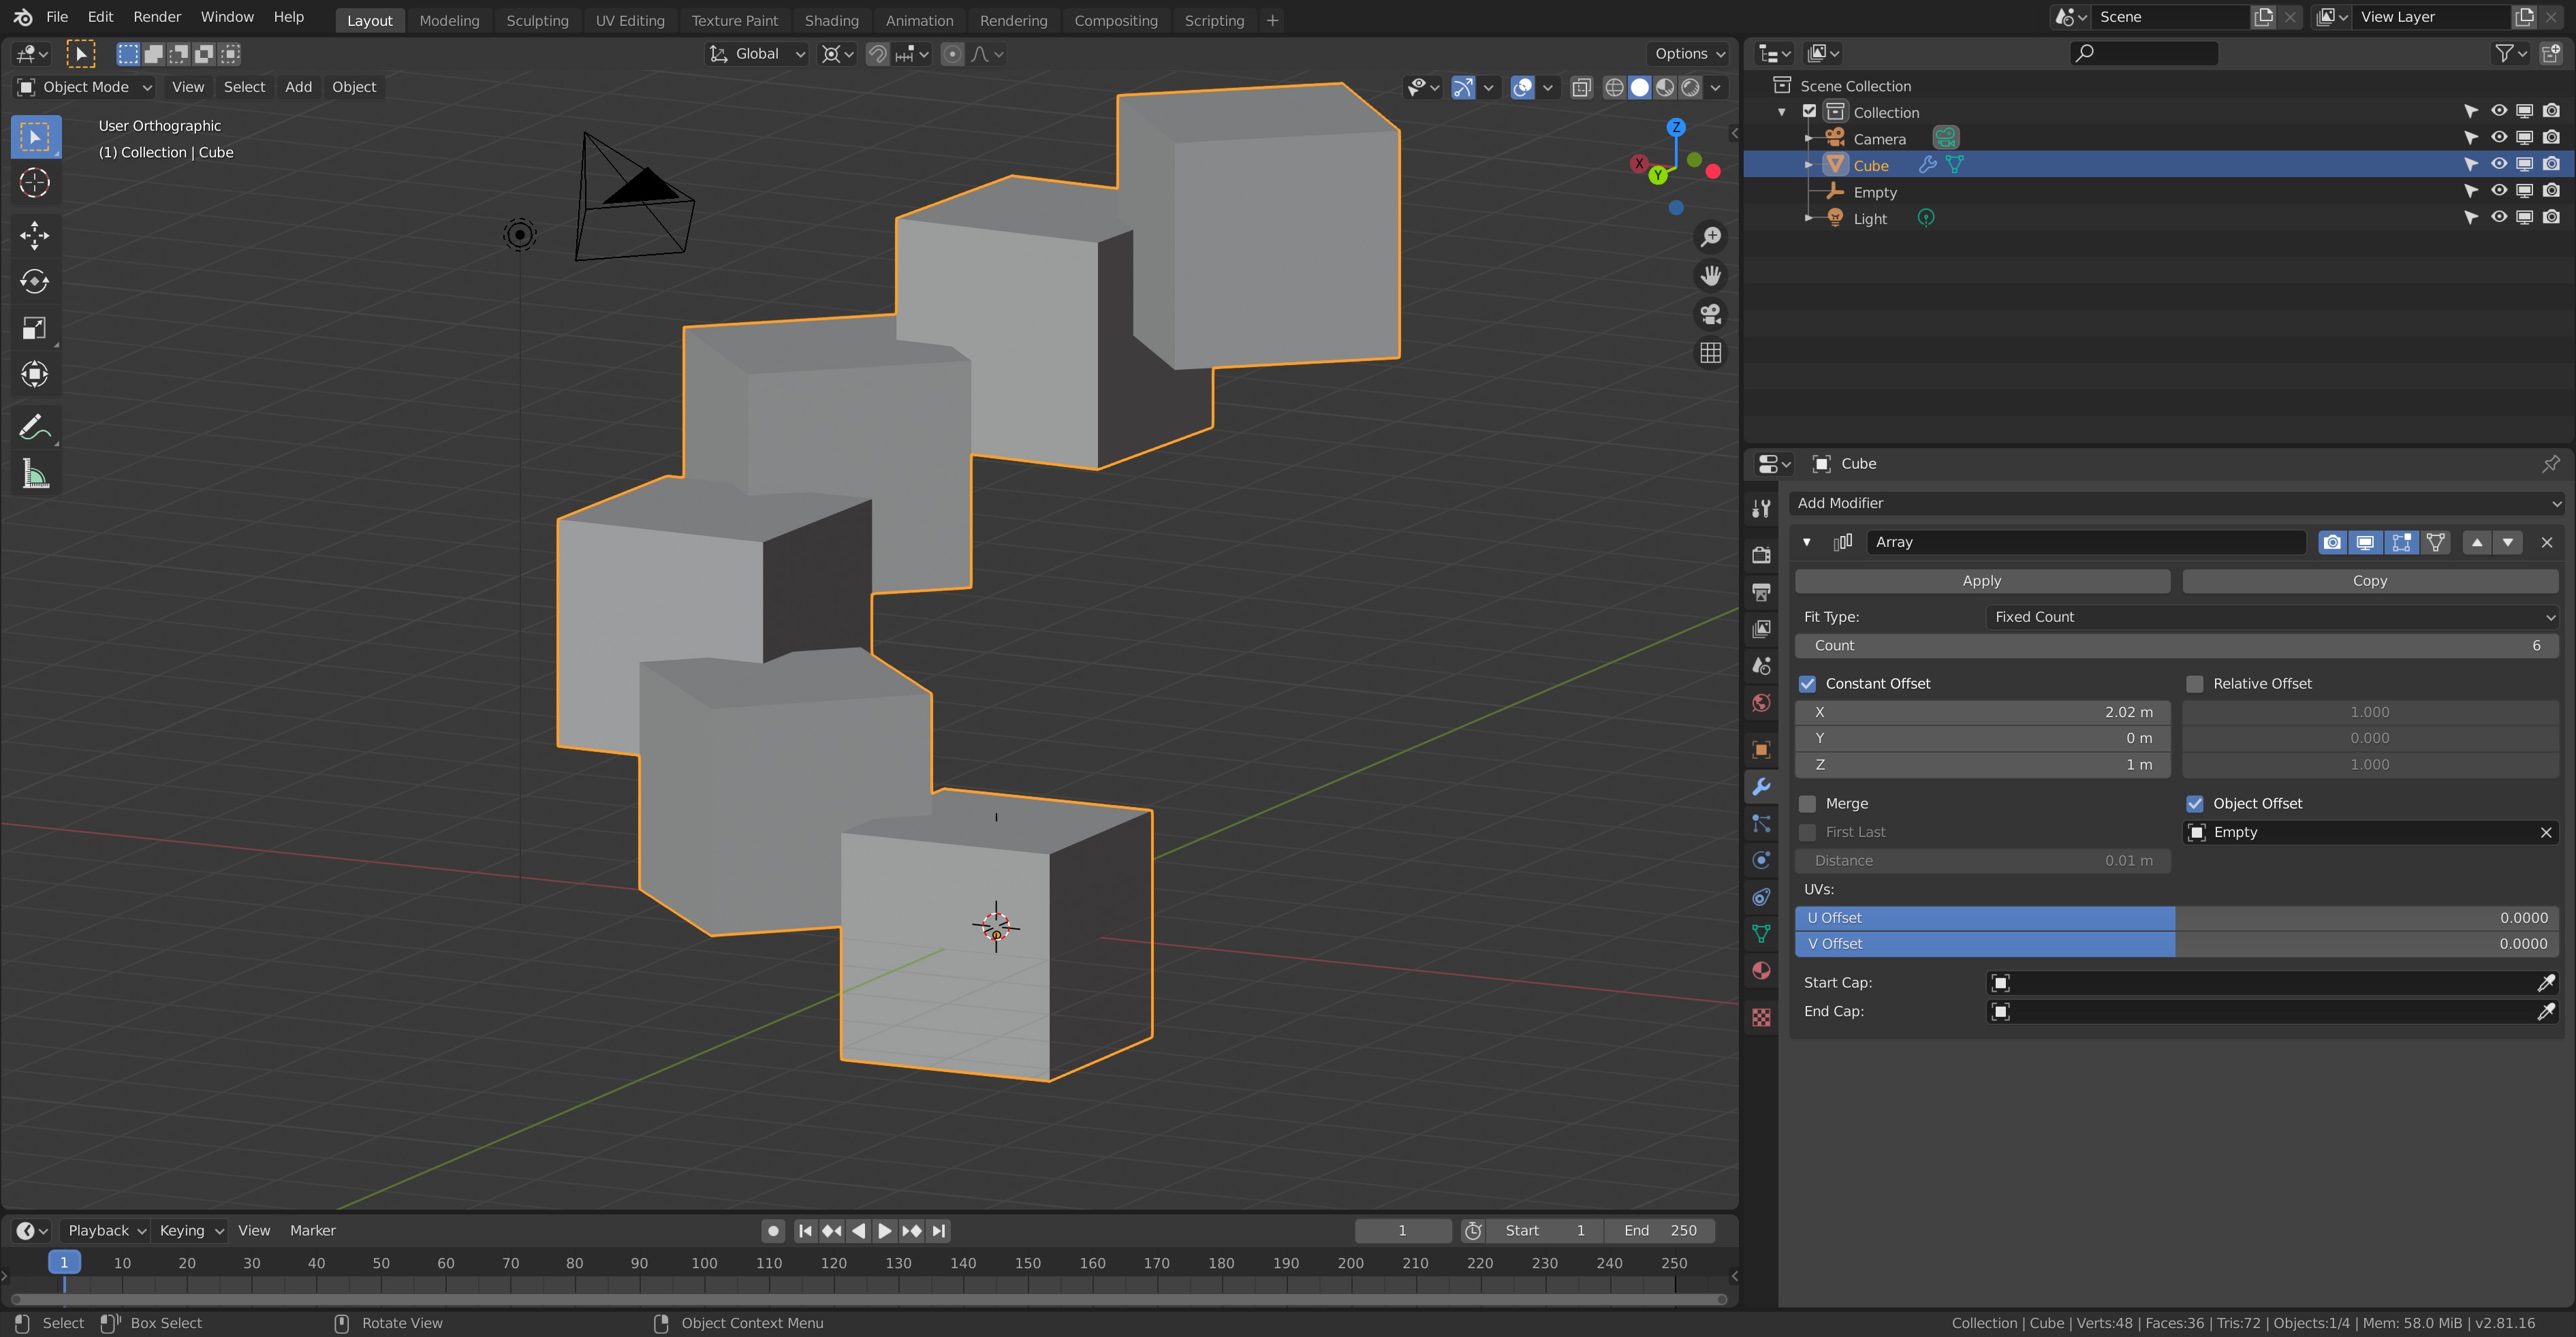2576x1337 pixels.
Task: Activate the Measure tool
Action: click(x=34, y=474)
